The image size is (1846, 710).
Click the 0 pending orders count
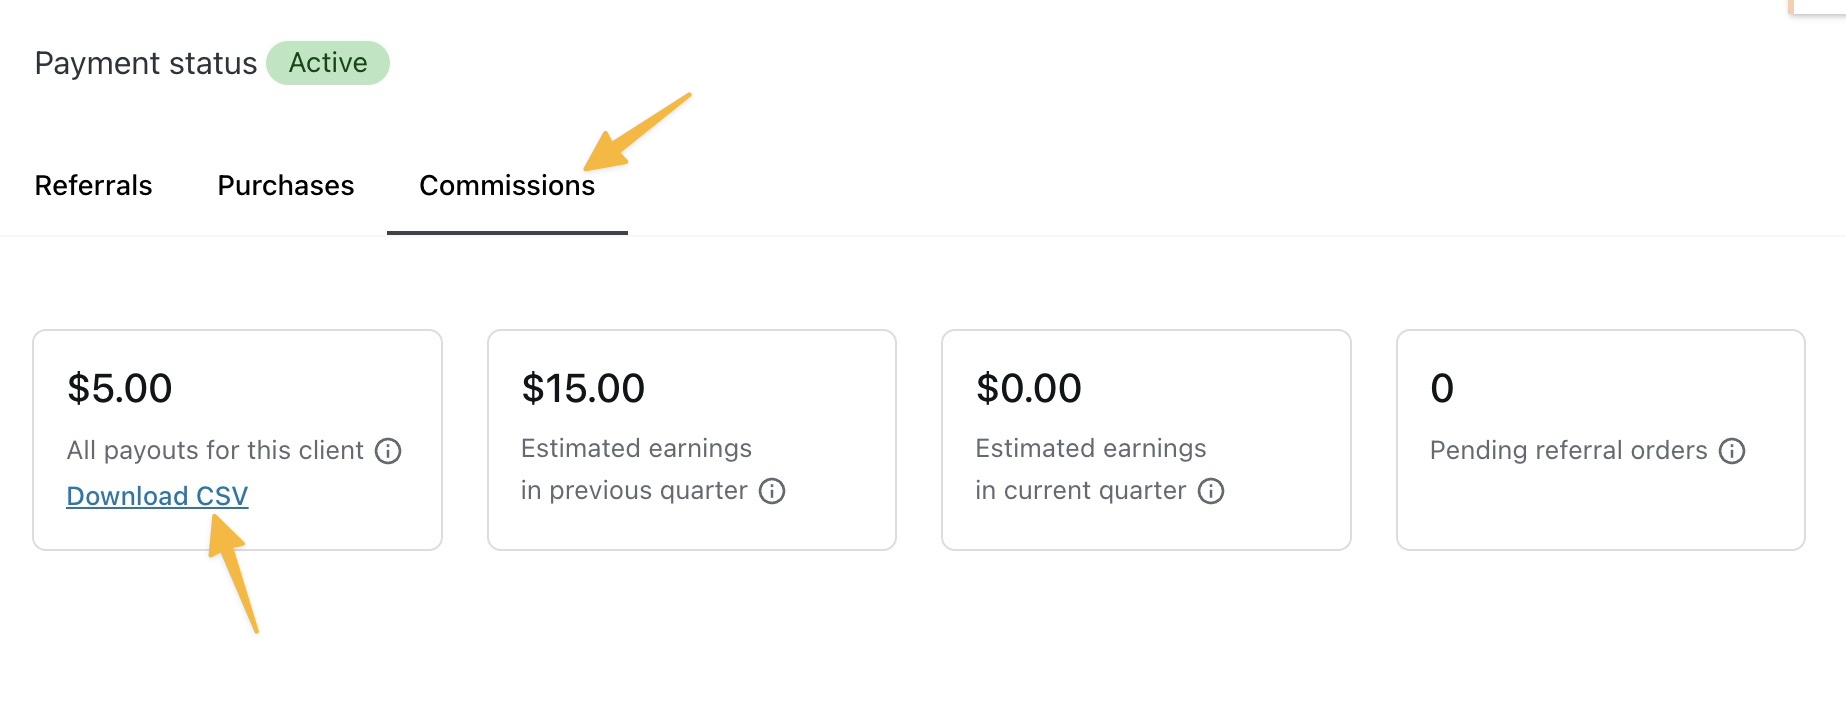[1442, 388]
